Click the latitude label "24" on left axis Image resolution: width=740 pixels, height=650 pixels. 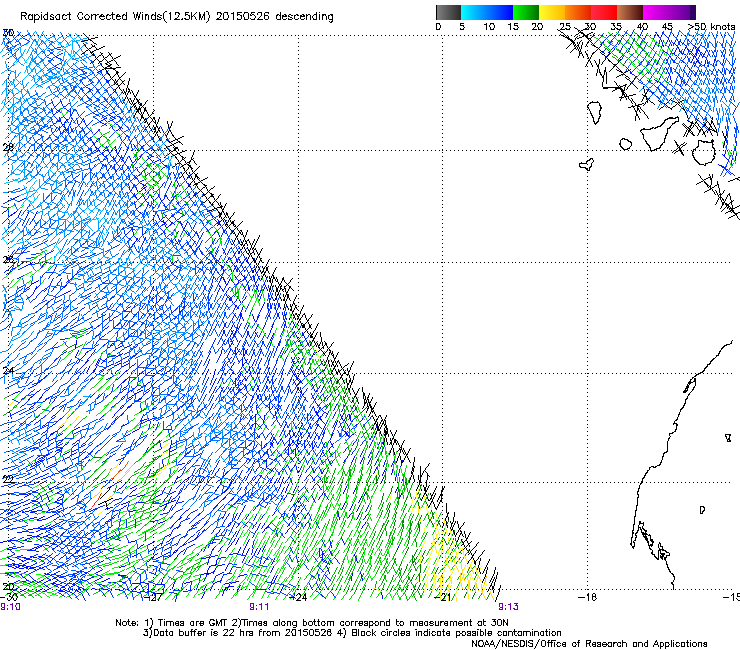(8, 371)
